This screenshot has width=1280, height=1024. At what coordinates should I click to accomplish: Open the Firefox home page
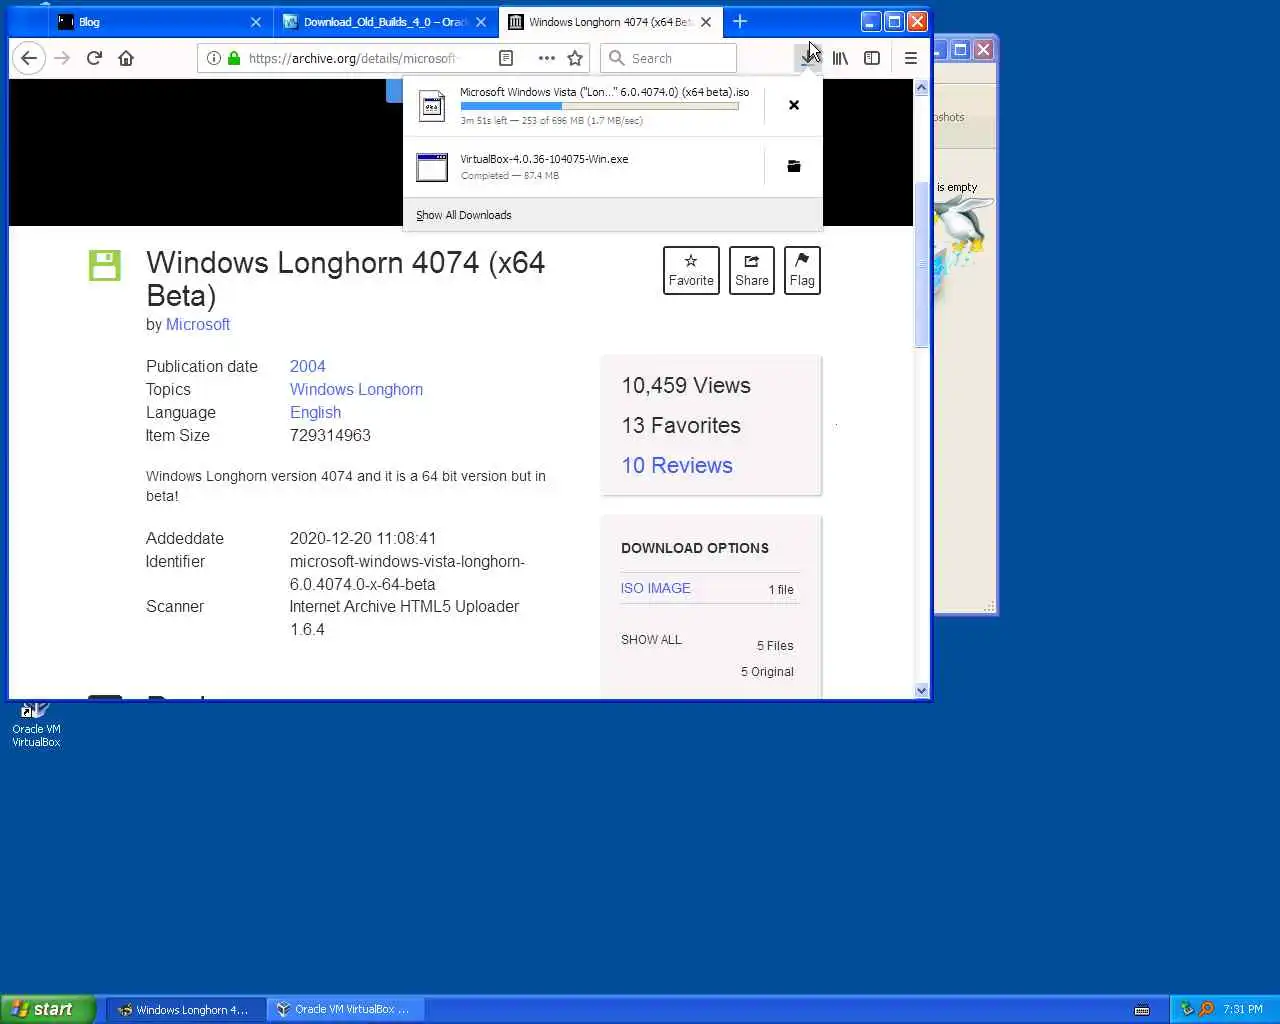[x=126, y=58]
